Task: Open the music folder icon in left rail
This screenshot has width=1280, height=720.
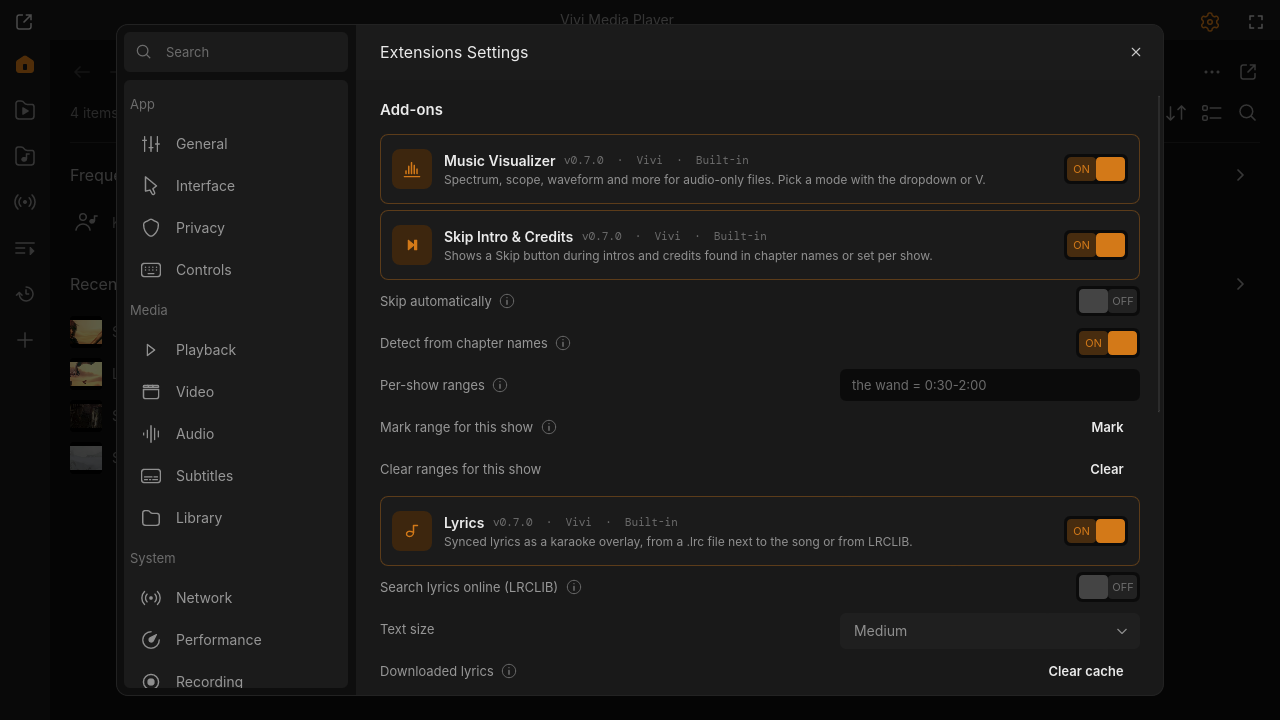Action: point(25,156)
